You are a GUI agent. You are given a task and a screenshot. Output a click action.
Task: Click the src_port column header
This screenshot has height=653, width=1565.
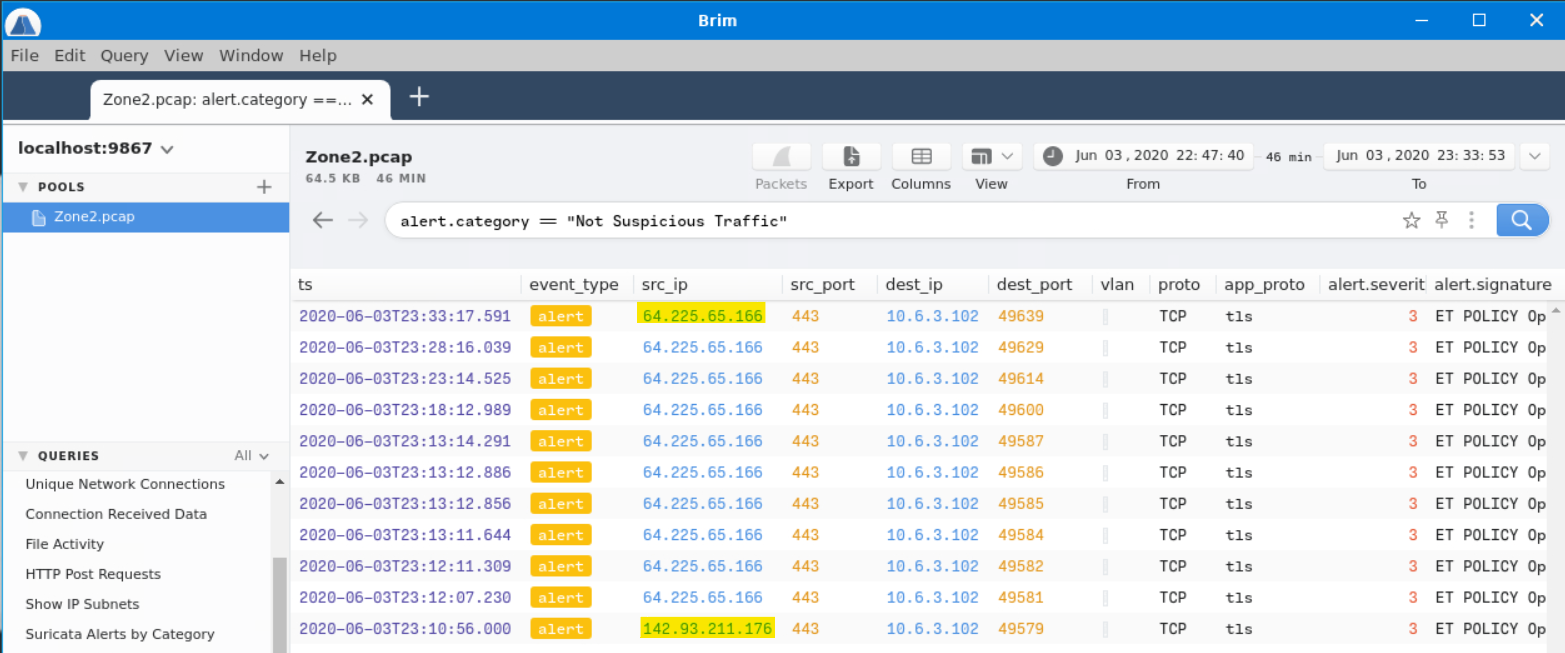[822, 285]
